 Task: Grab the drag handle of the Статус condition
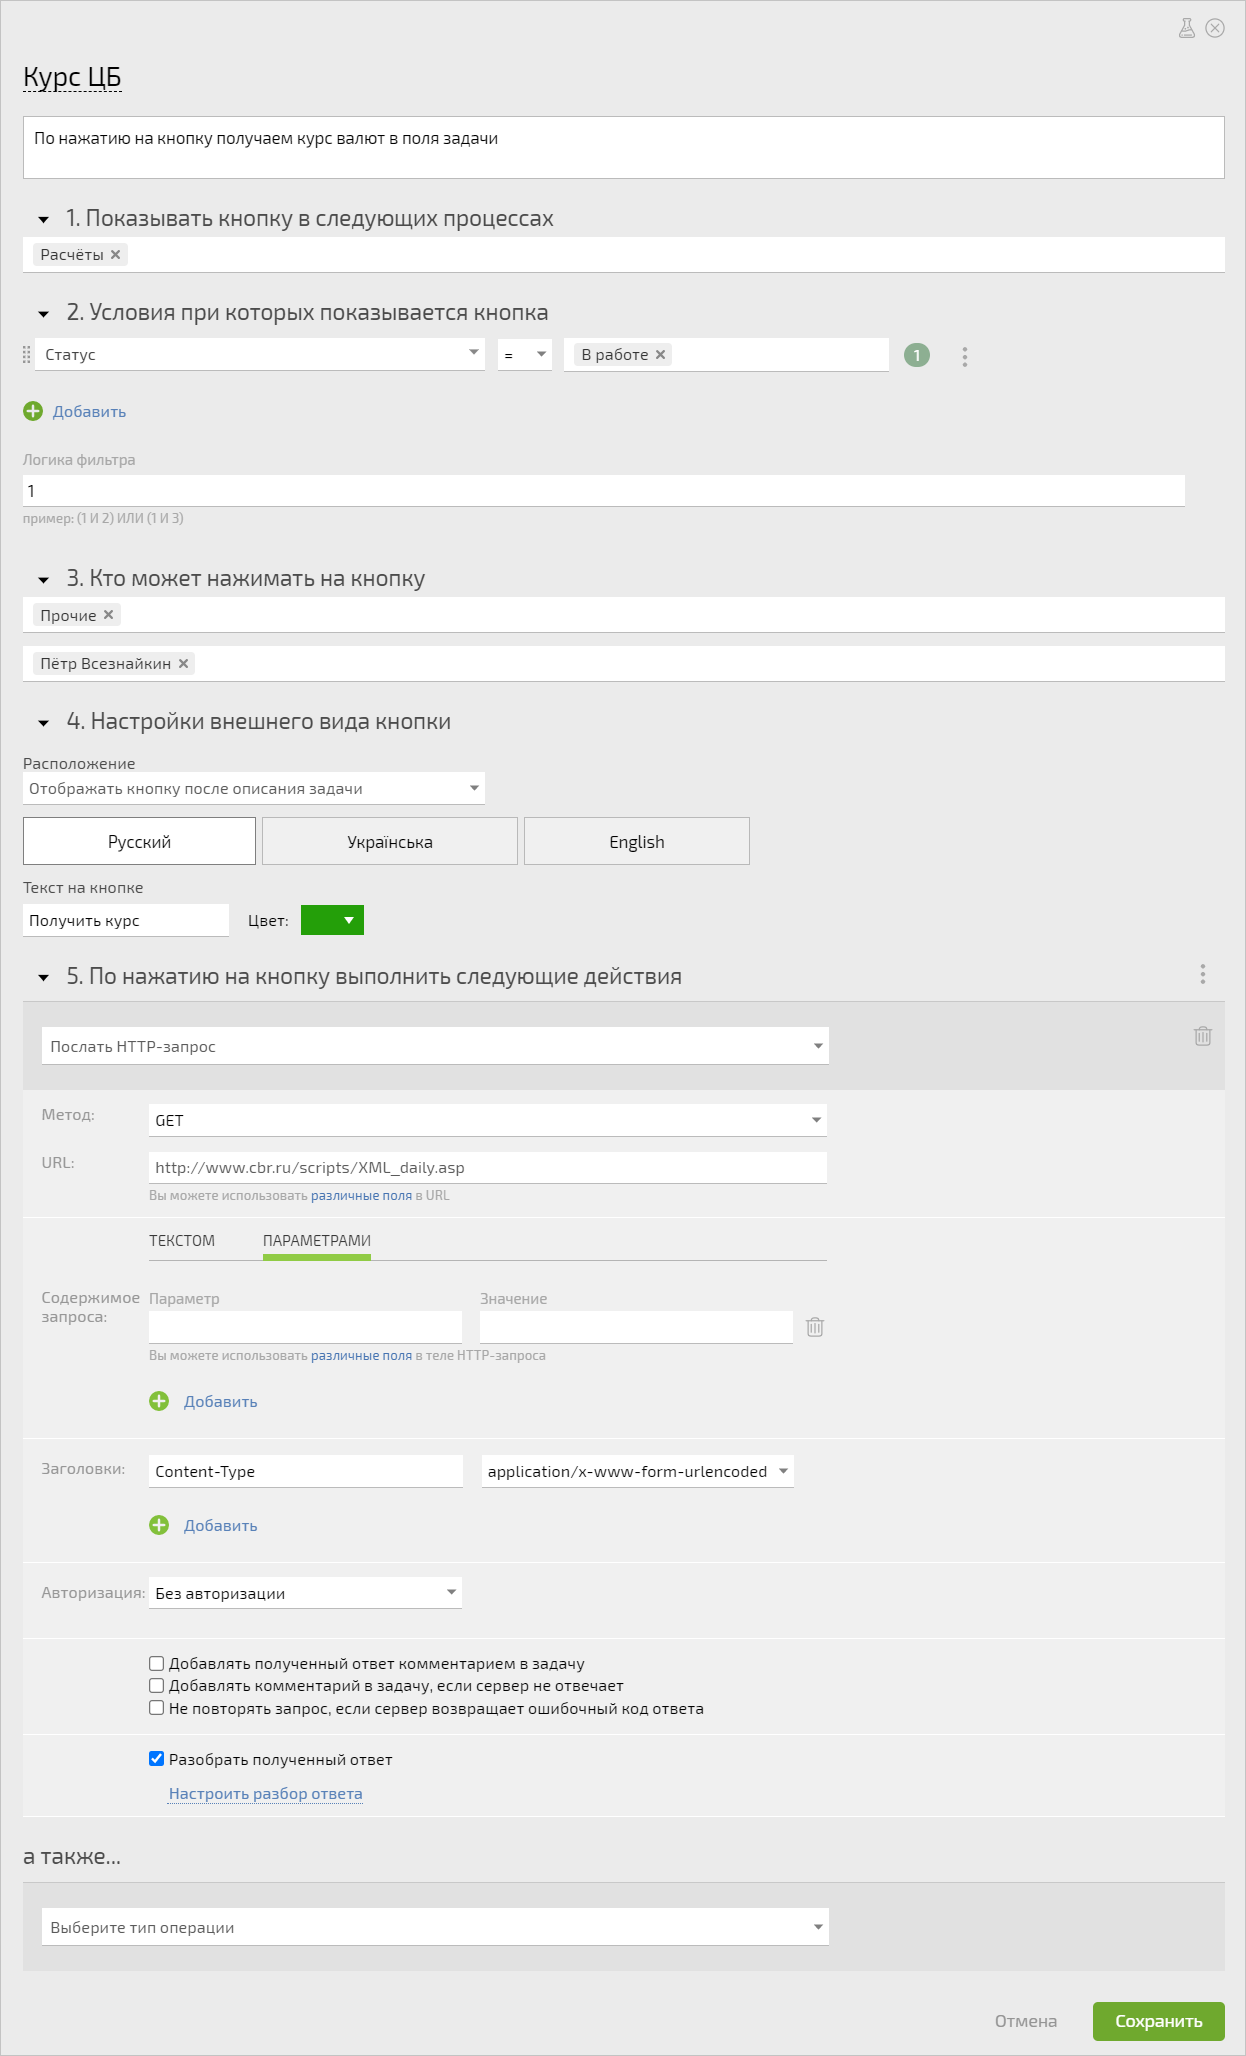(x=27, y=355)
